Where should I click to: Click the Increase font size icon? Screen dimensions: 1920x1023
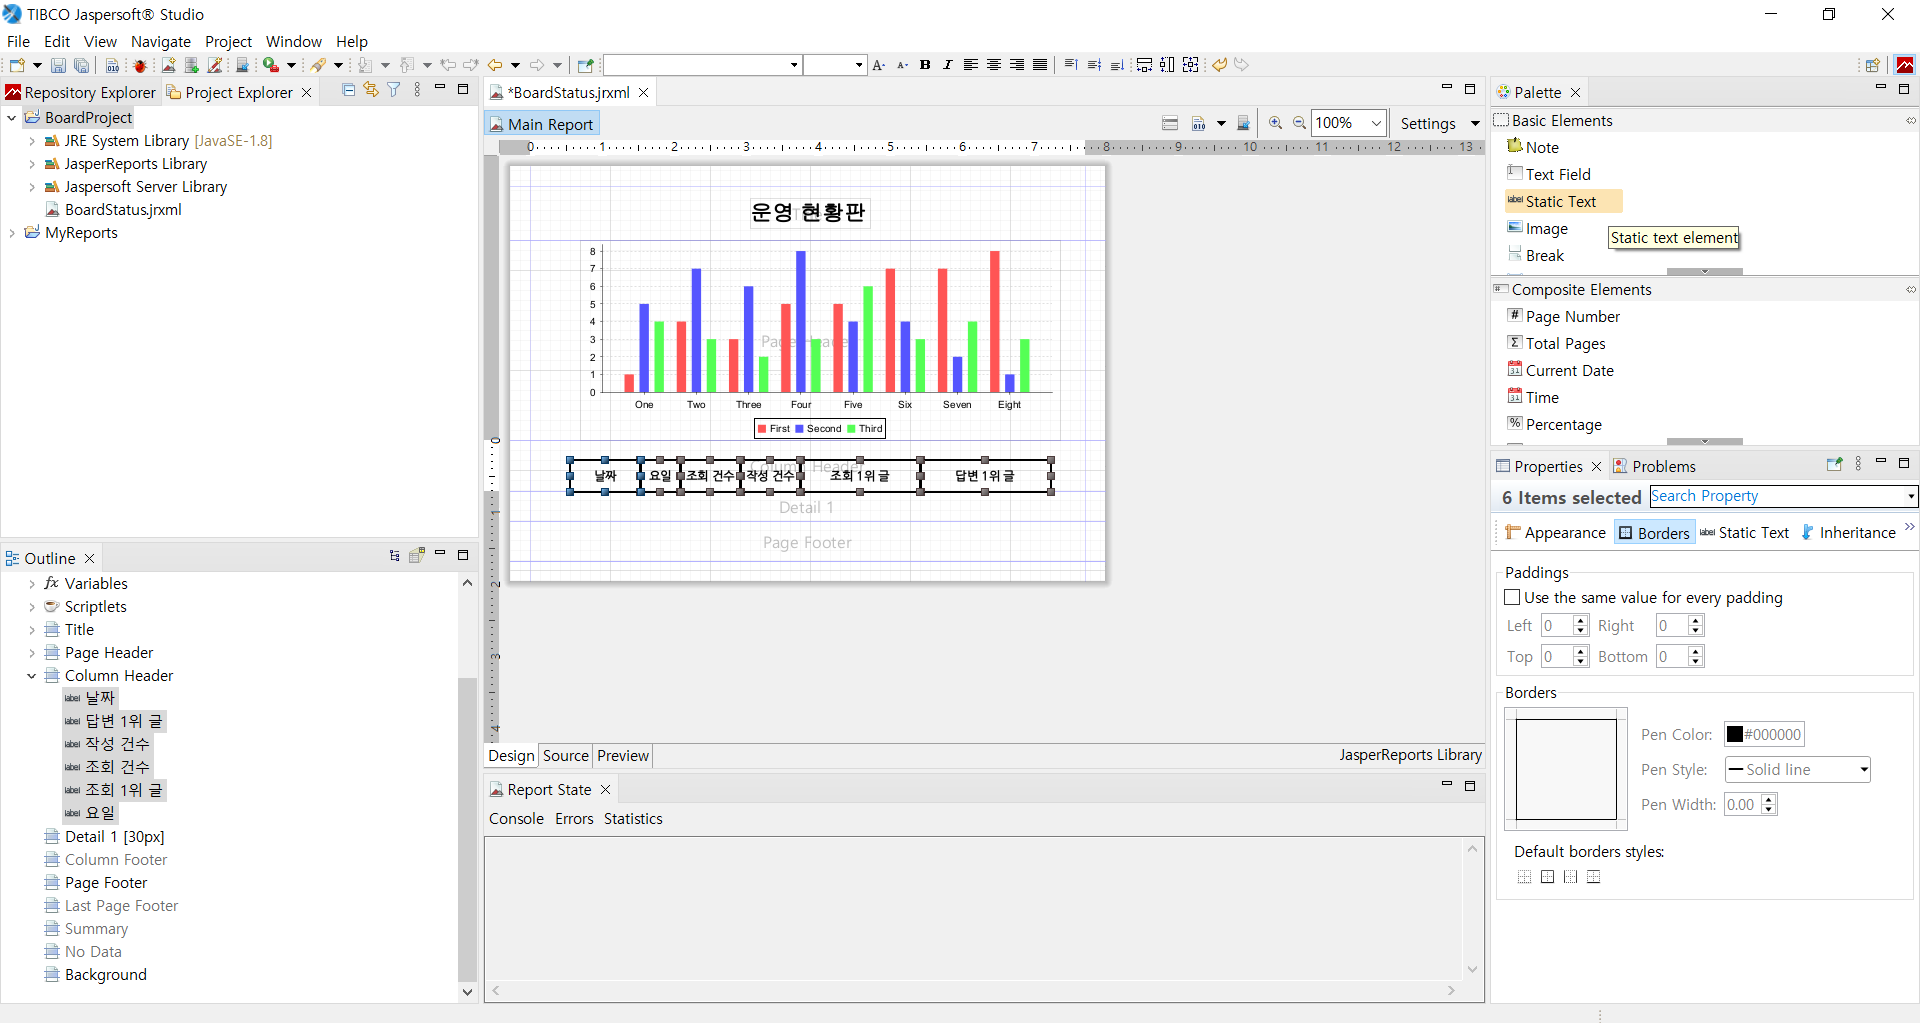[879, 65]
